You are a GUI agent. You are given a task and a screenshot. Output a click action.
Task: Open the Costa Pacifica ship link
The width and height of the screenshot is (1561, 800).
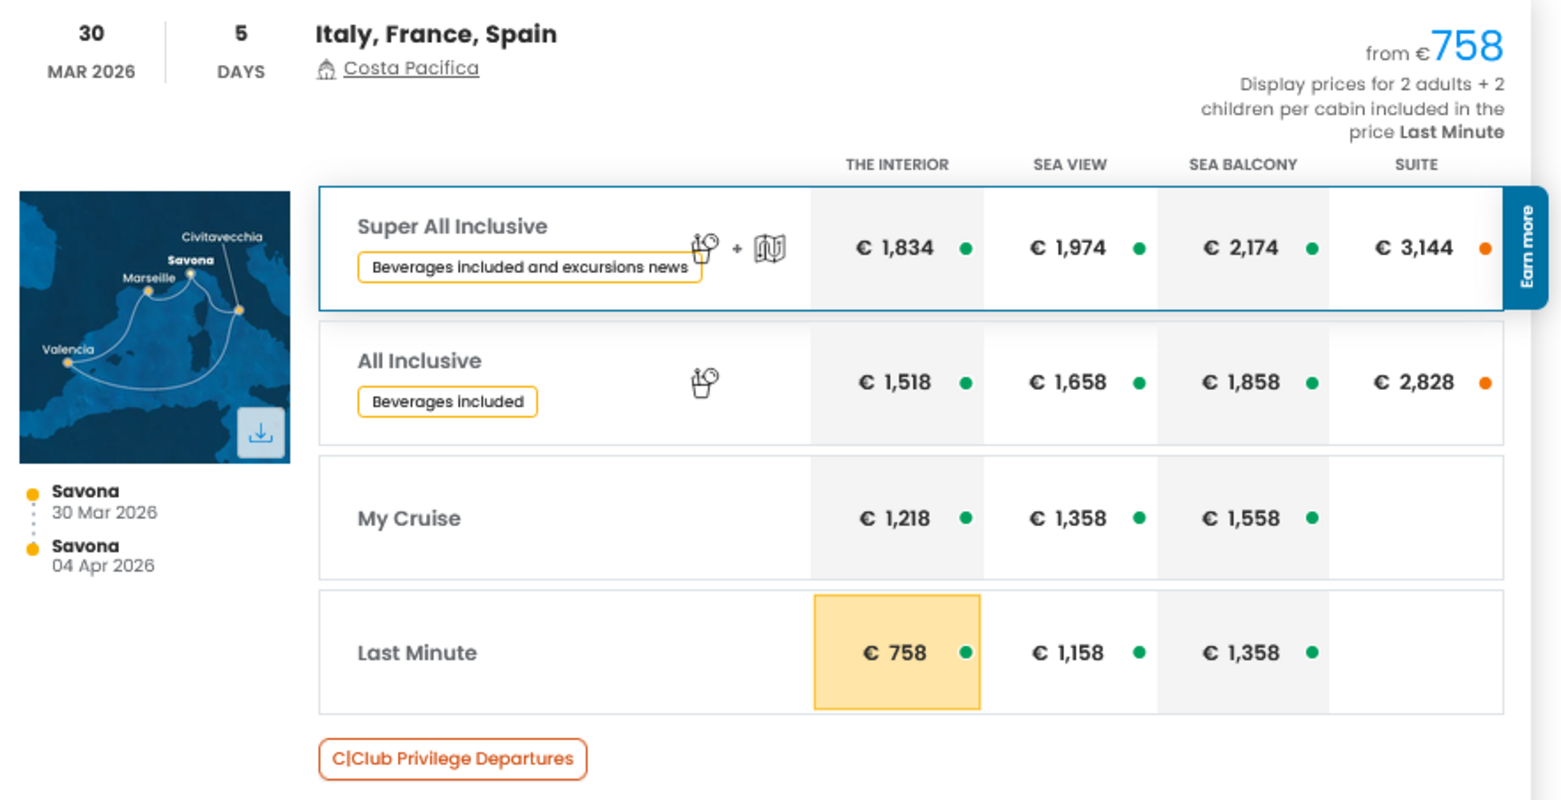(x=411, y=68)
